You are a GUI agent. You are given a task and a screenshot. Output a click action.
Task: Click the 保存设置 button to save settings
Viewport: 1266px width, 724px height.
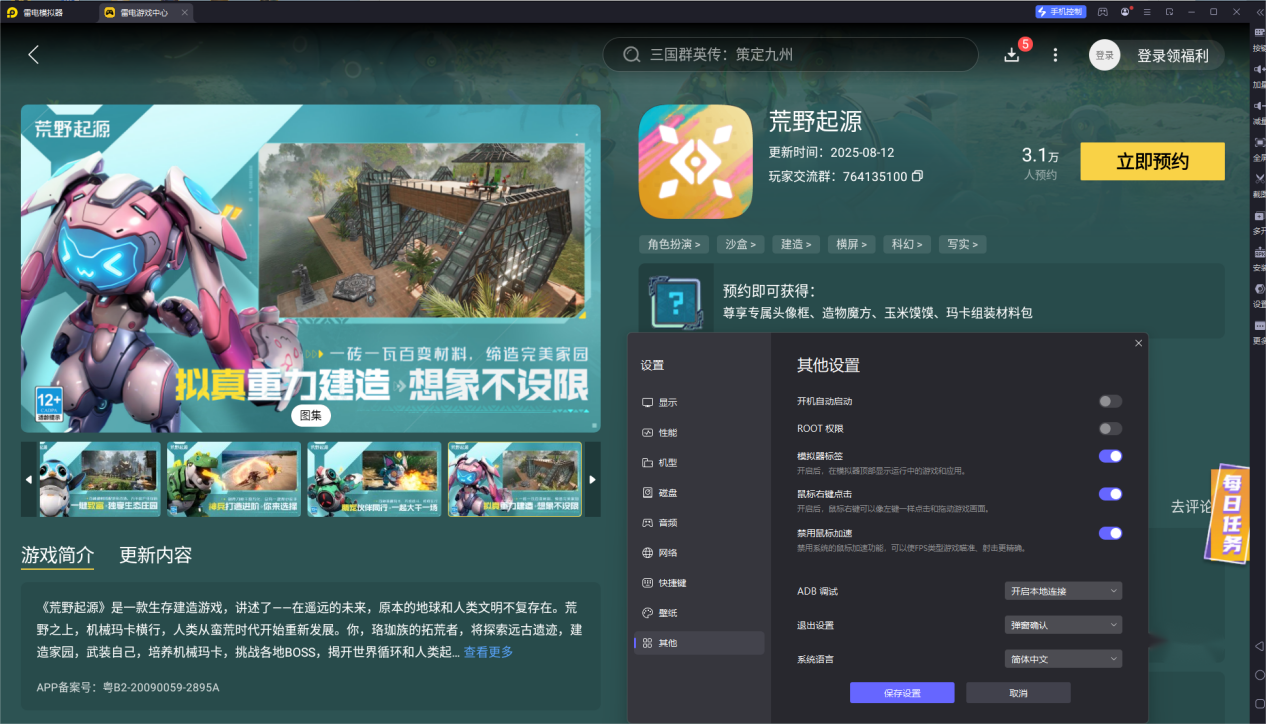click(901, 692)
